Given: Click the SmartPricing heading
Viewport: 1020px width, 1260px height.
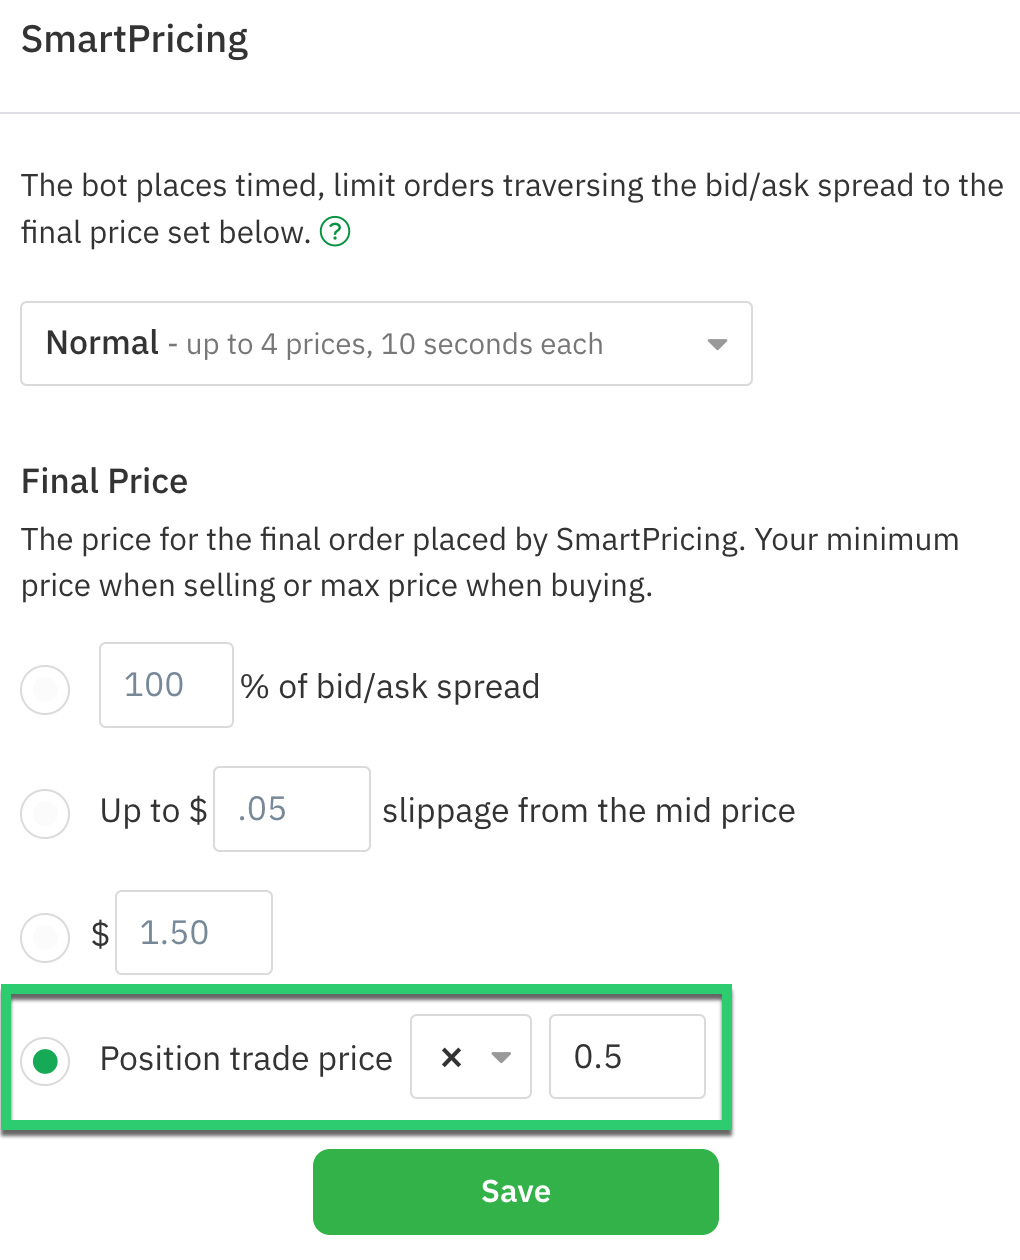Looking at the screenshot, I should [134, 38].
